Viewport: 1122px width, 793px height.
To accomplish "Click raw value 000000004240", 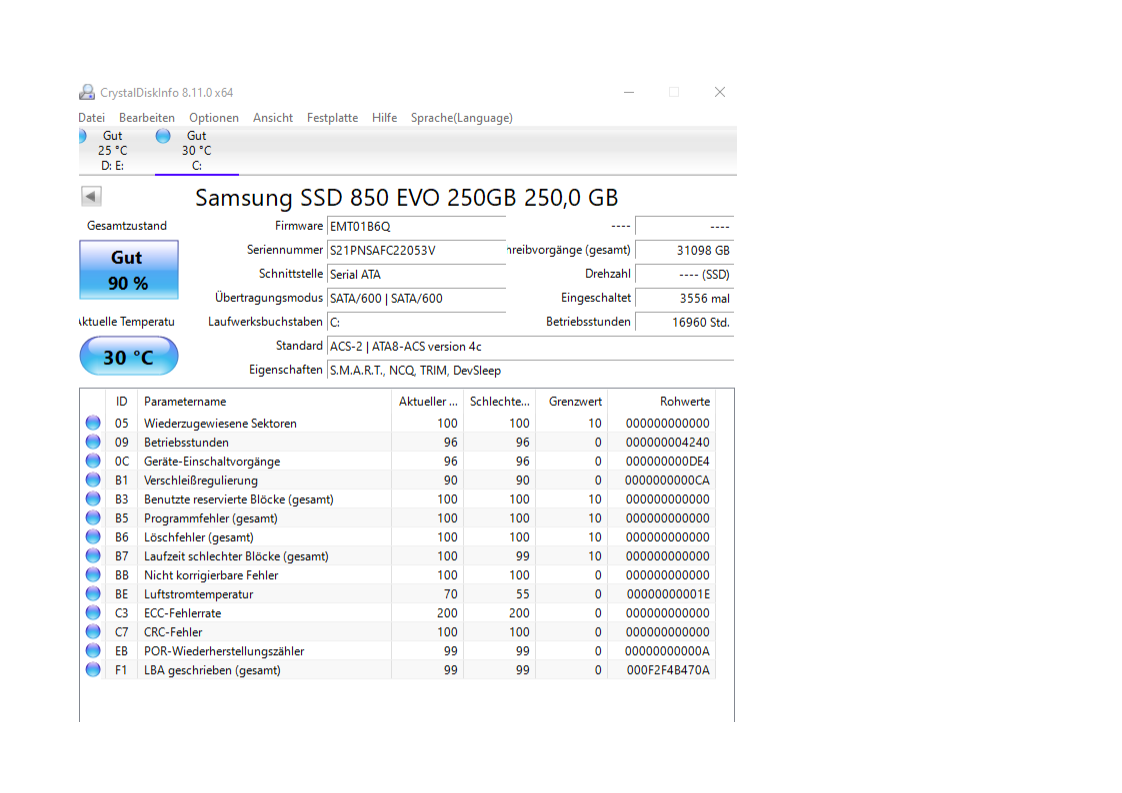I will (x=668, y=442).
